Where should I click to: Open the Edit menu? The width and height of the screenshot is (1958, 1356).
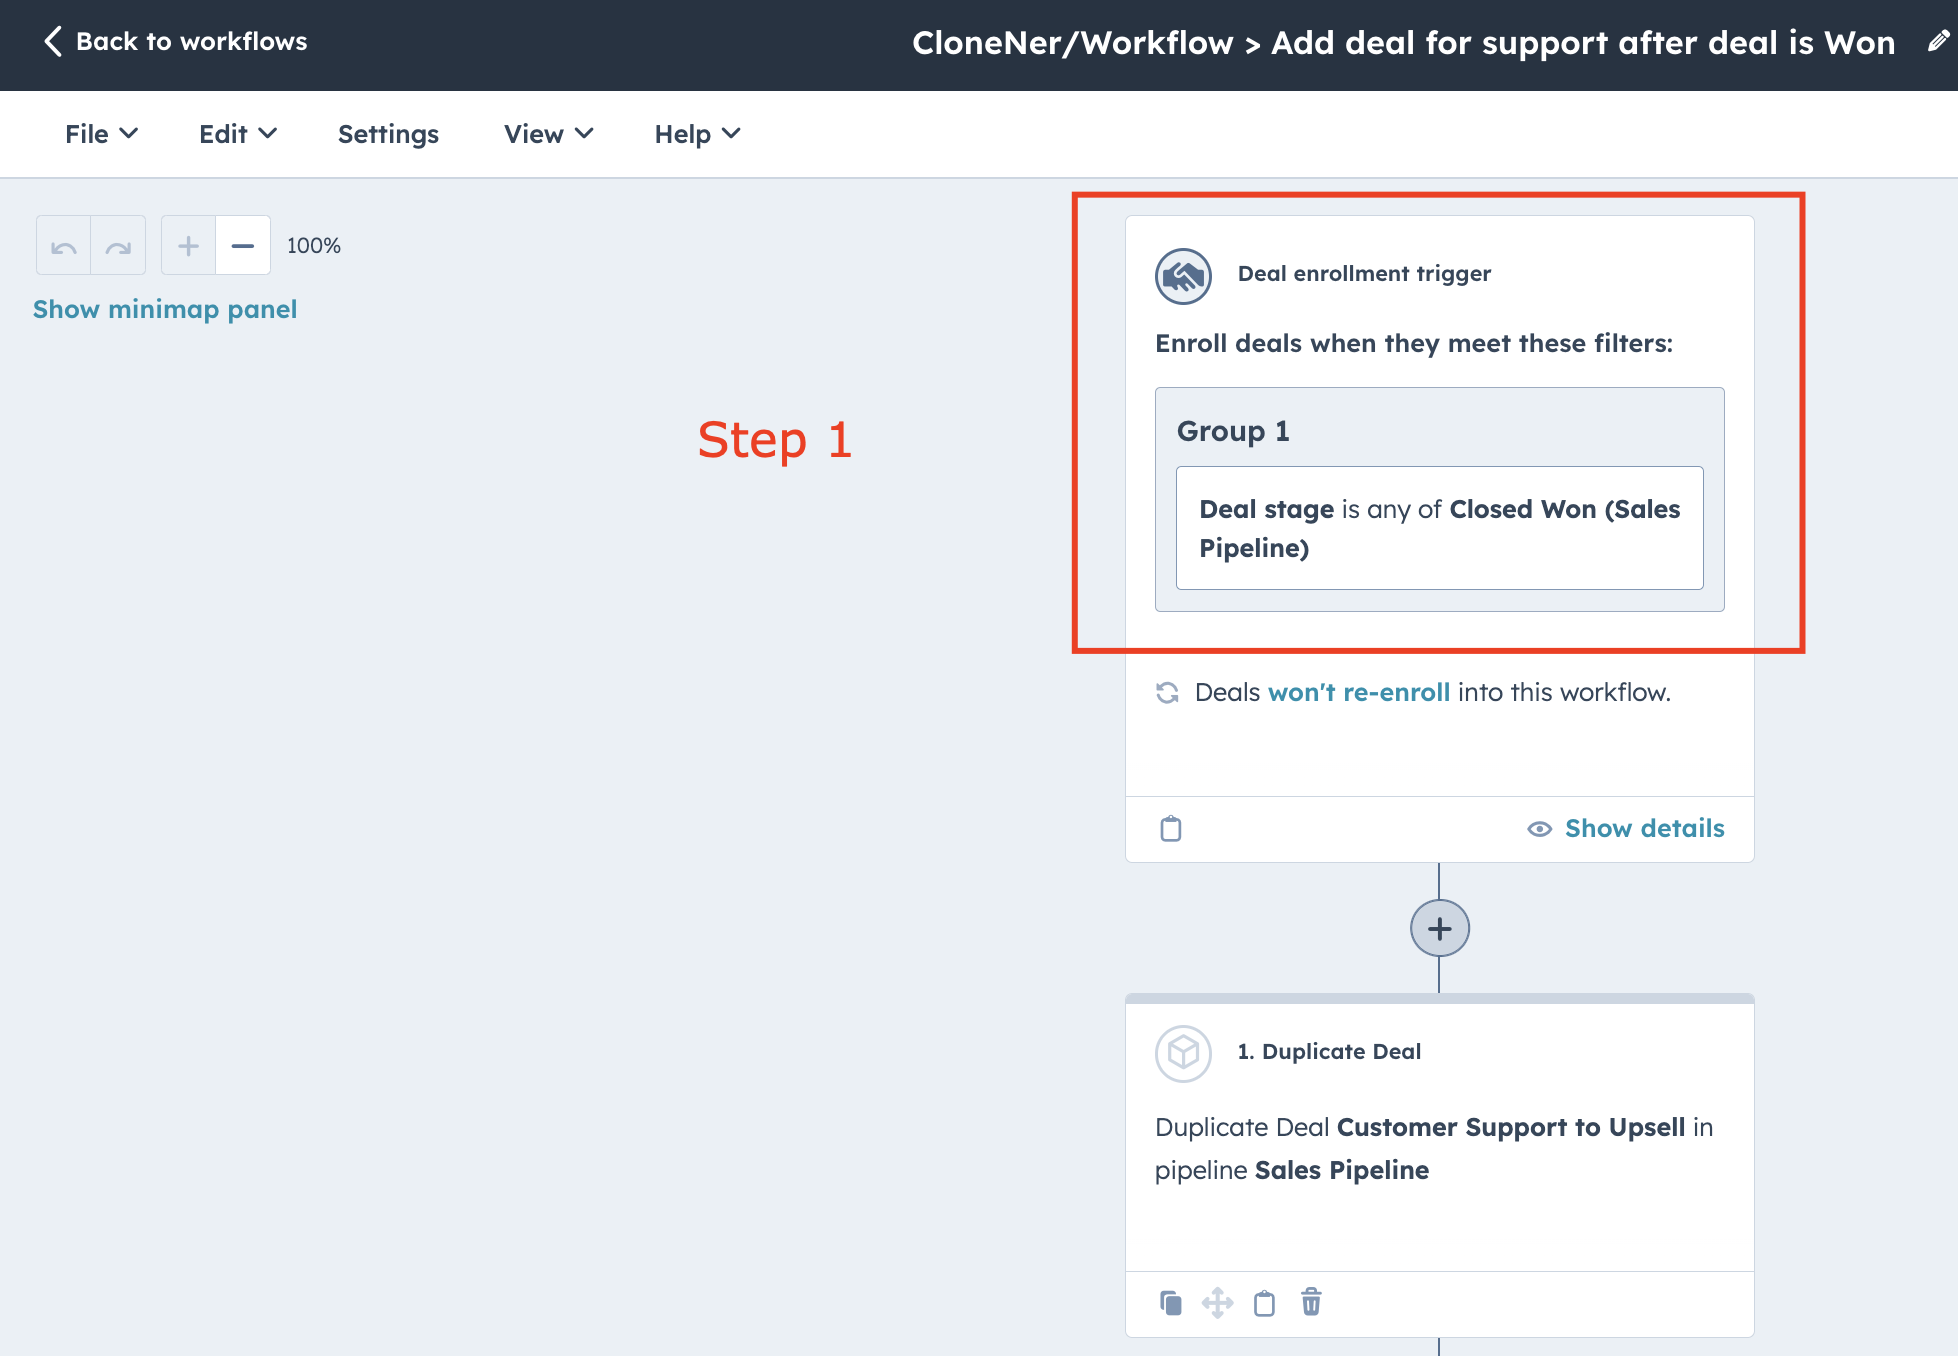238,134
